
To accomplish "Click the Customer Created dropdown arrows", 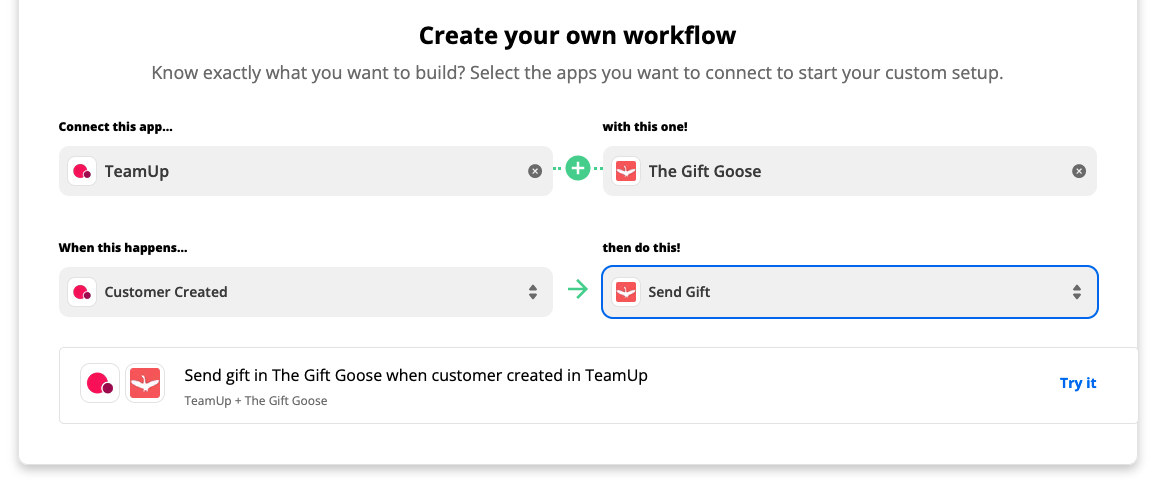I will (x=533, y=292).
